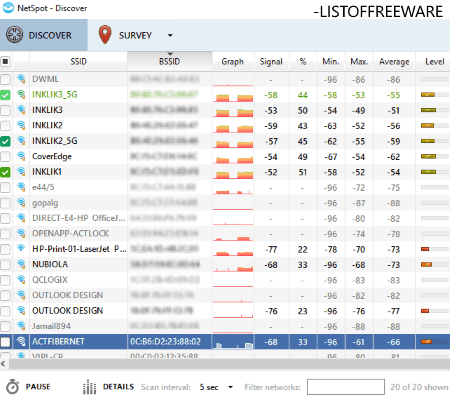The height and width of the screenshot is (400, 450).
Task: Uncheck the INKLIK1 network checkbox
Action: click(5, 172)
